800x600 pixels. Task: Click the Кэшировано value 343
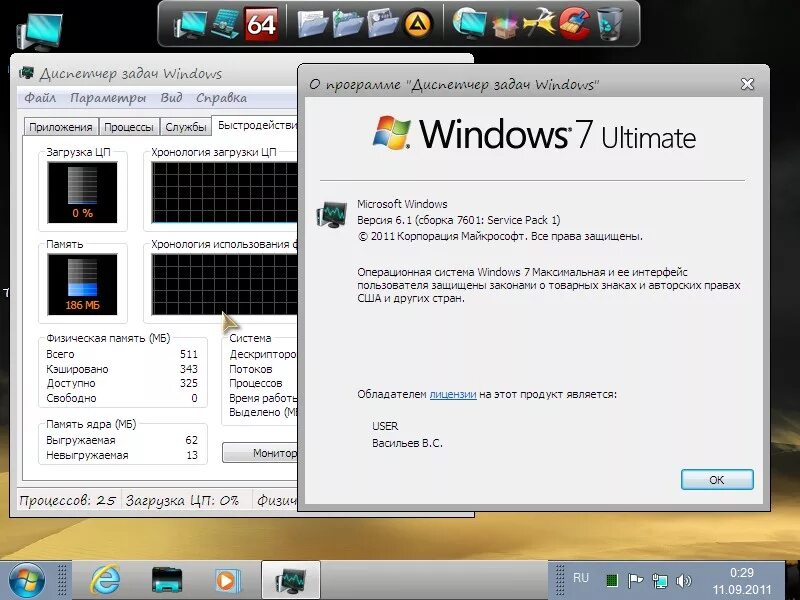coord(189,369)
